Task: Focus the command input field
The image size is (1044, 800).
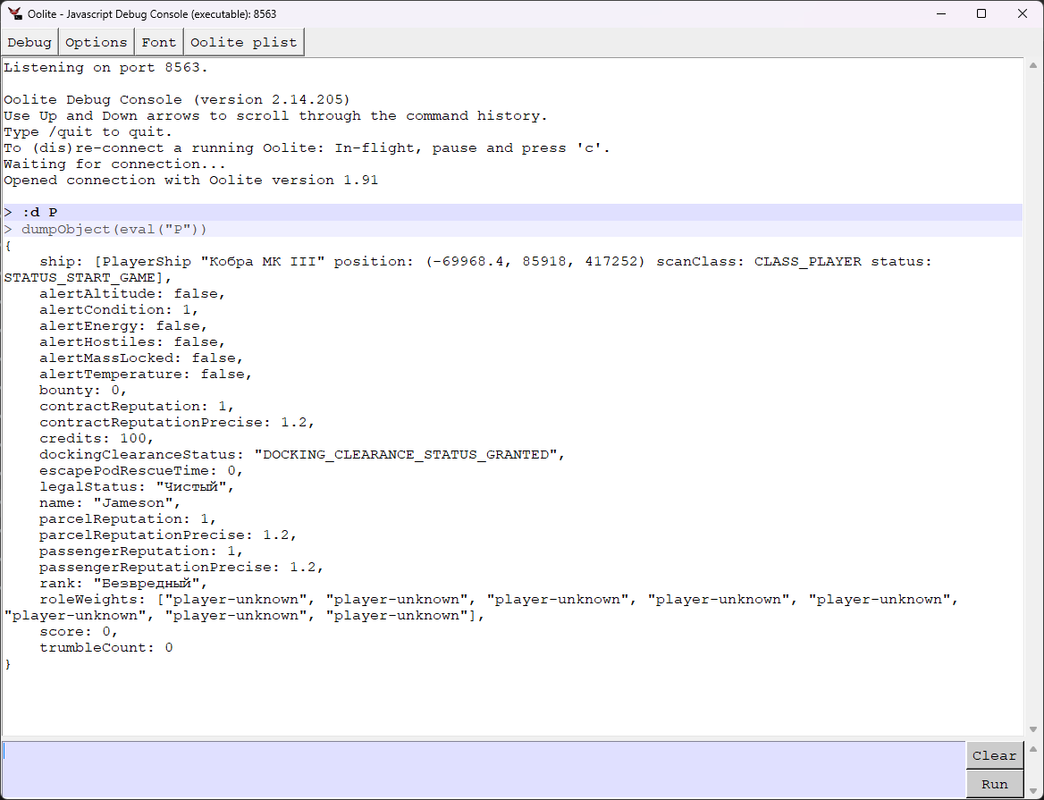Action: (483, 769)
